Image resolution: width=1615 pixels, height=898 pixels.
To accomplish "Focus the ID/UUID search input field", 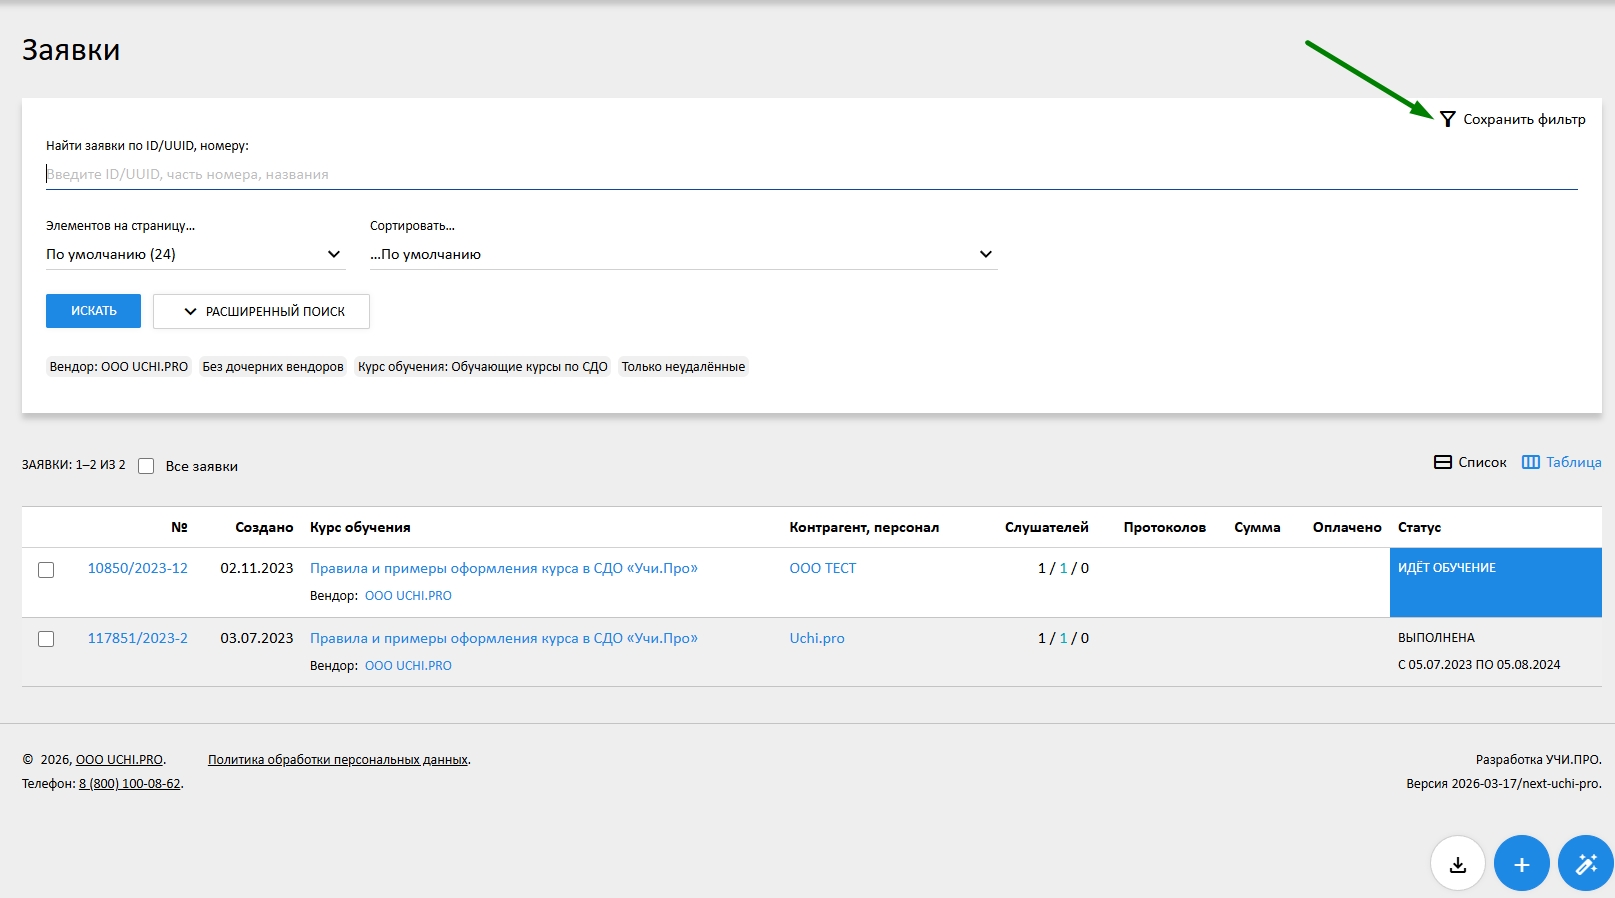I will coord(810,174).
